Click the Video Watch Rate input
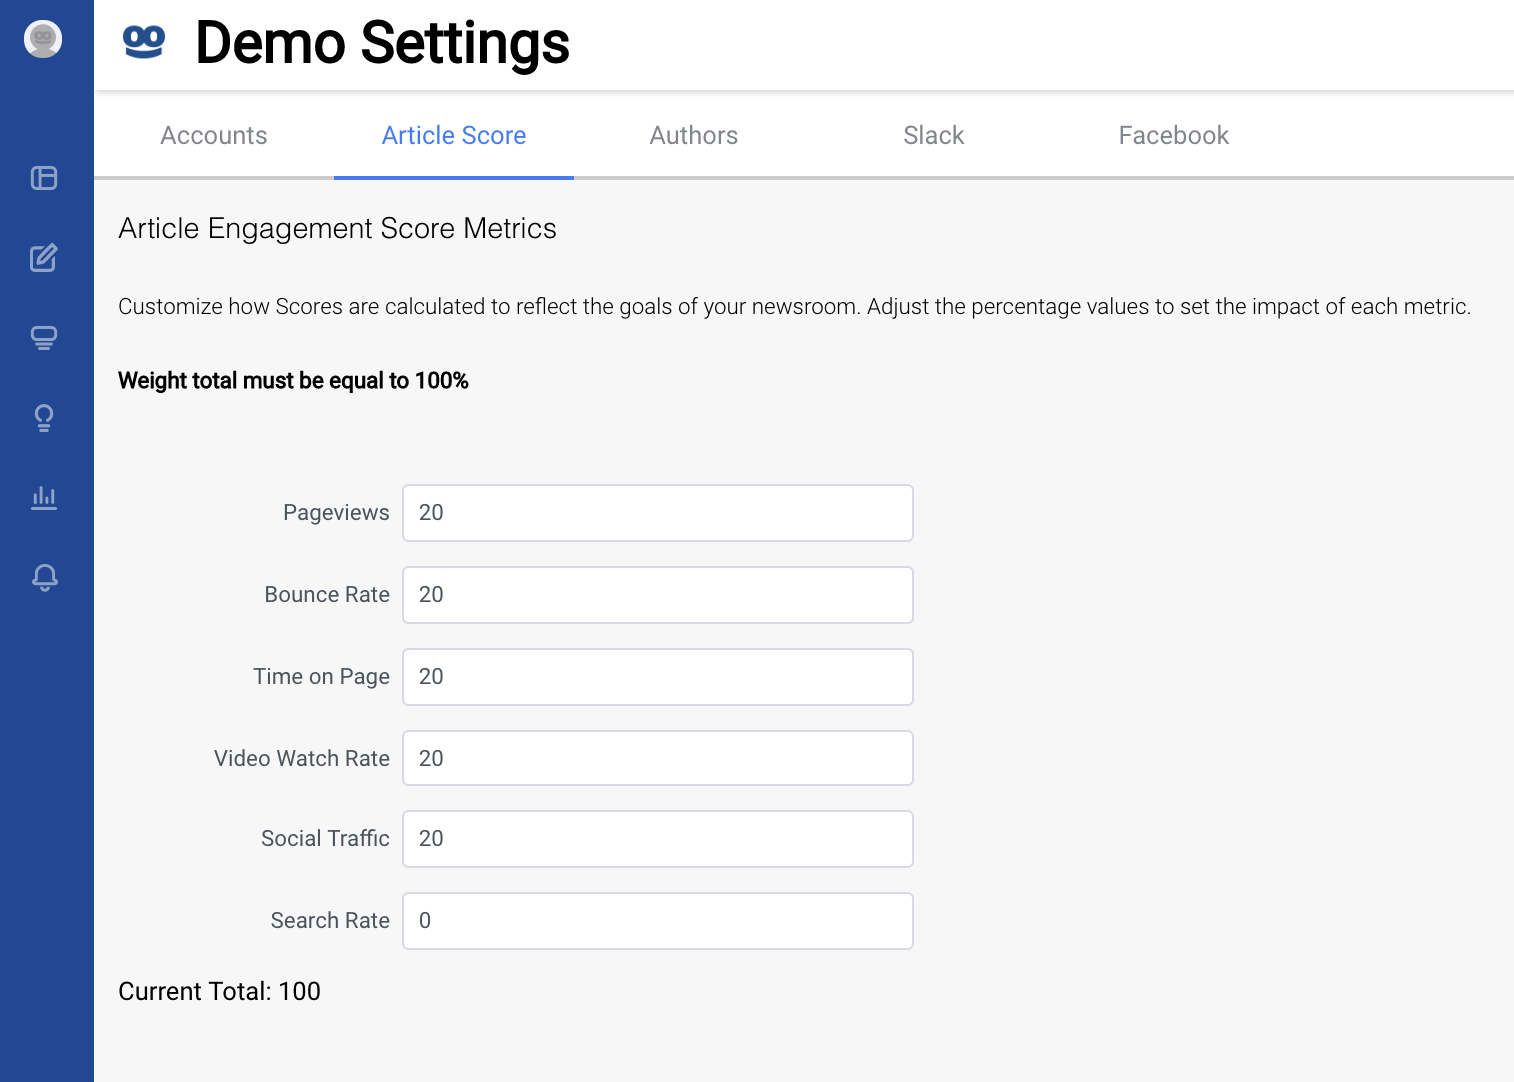The image size is (1514, 1082). click(x=657, y=758)
